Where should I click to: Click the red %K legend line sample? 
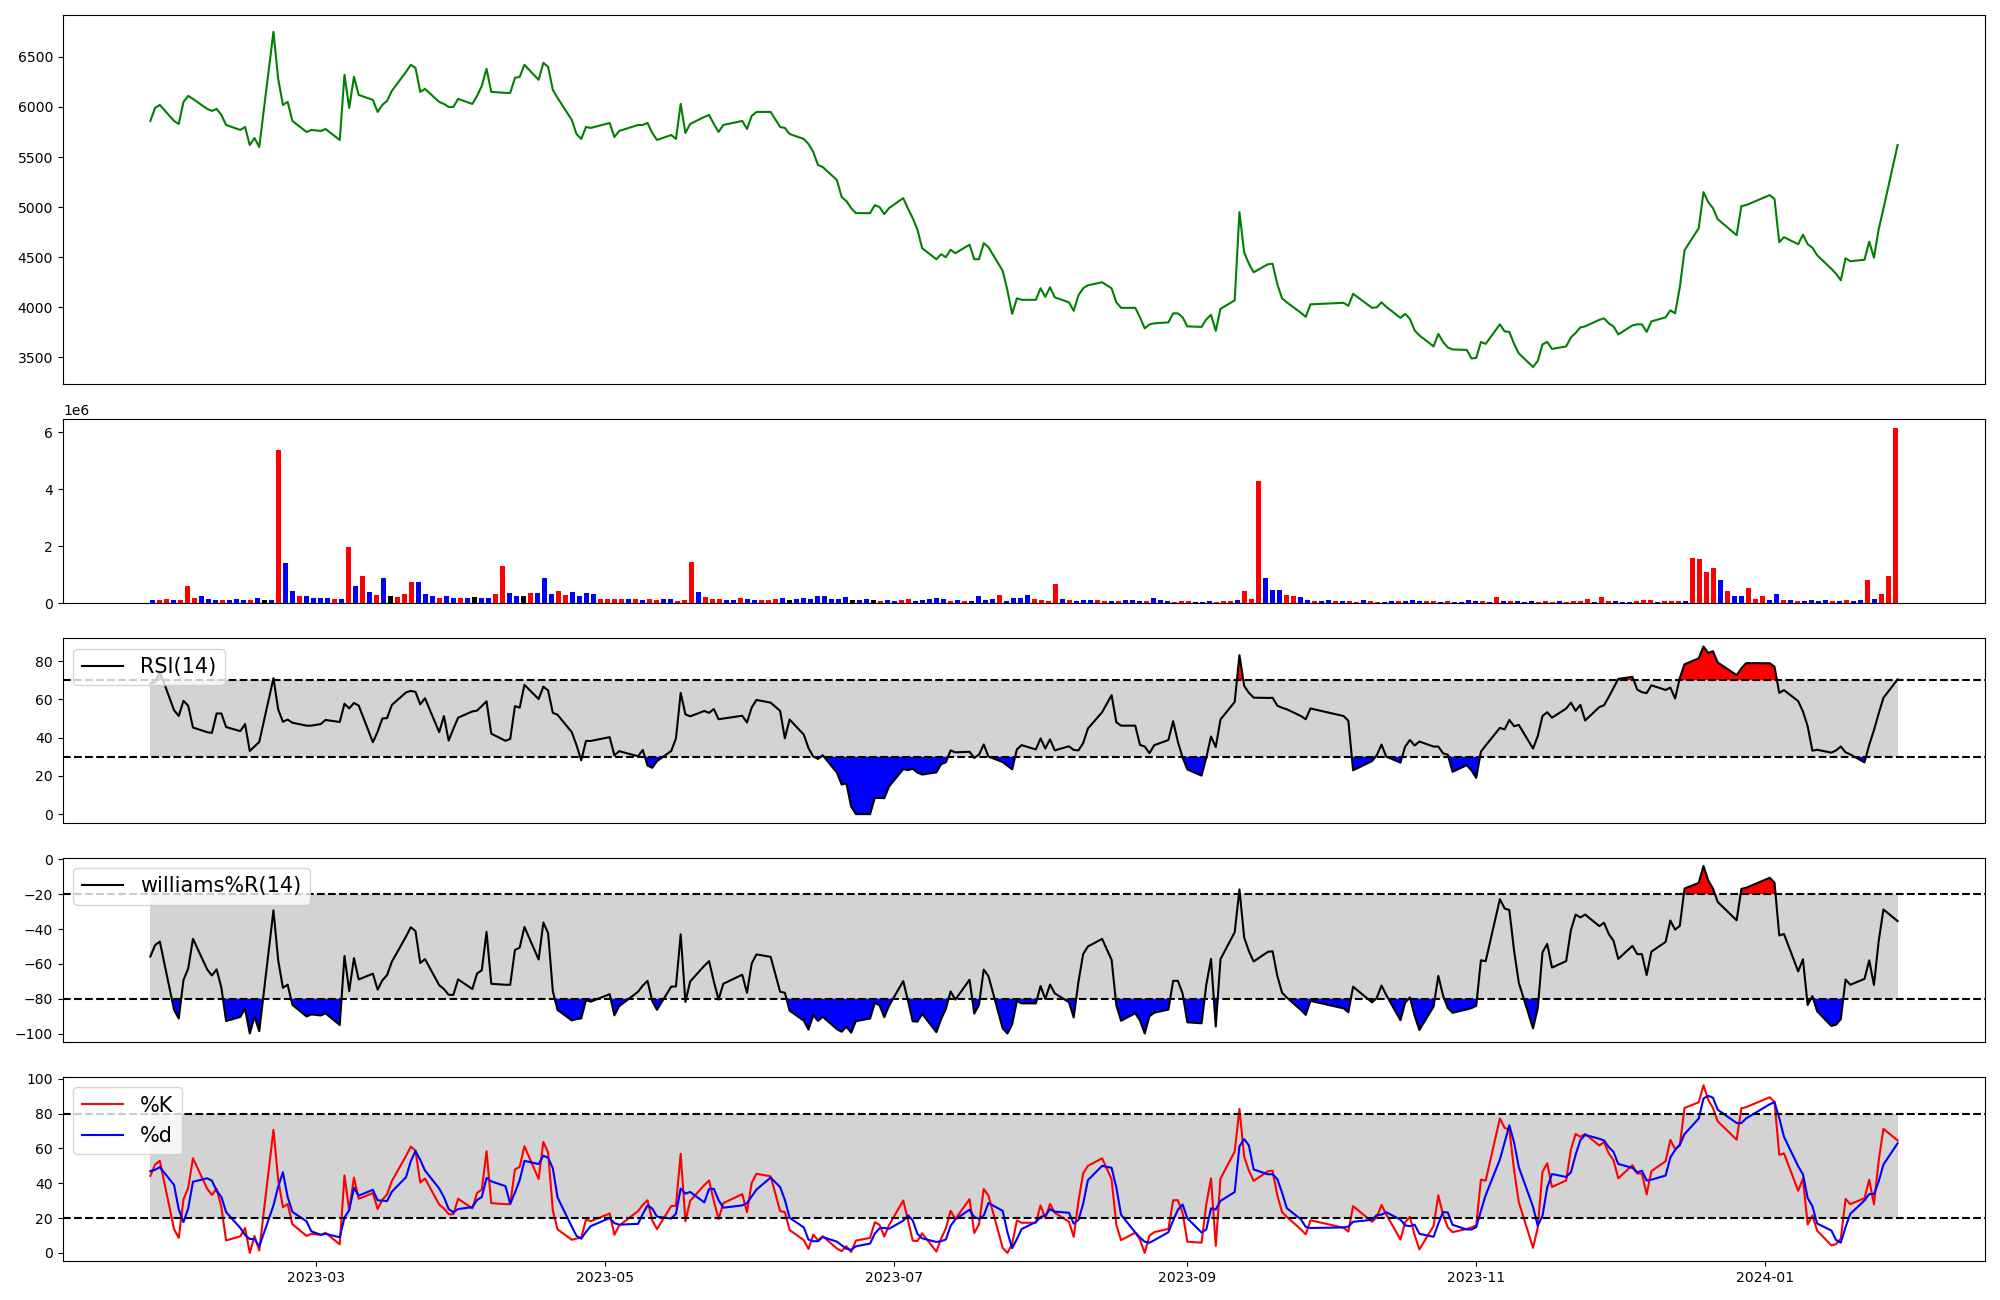click(102, 1104)
